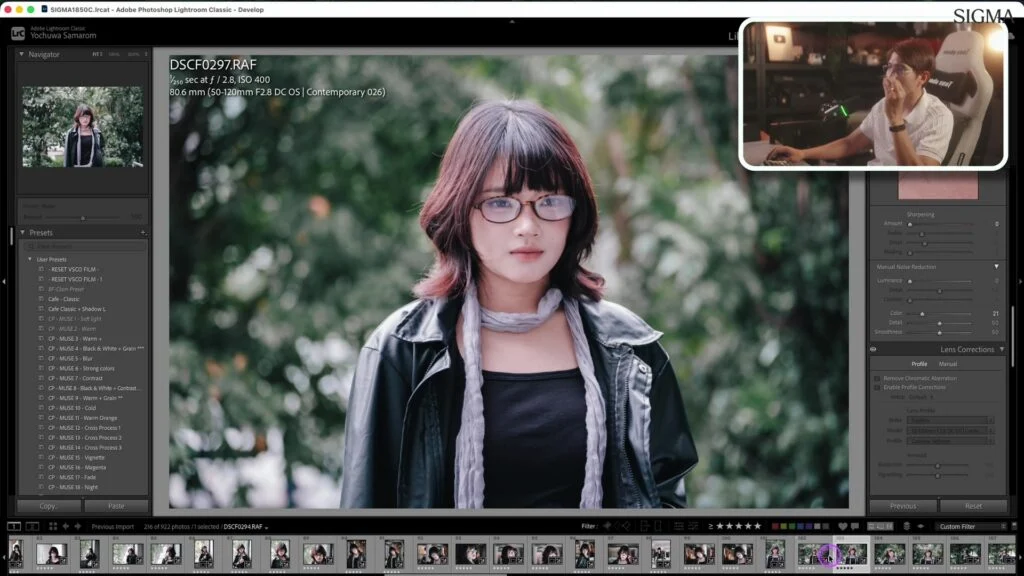Collapse Manual Noise Reduction section
The image size is (1024, 576).
click(997, 266)
